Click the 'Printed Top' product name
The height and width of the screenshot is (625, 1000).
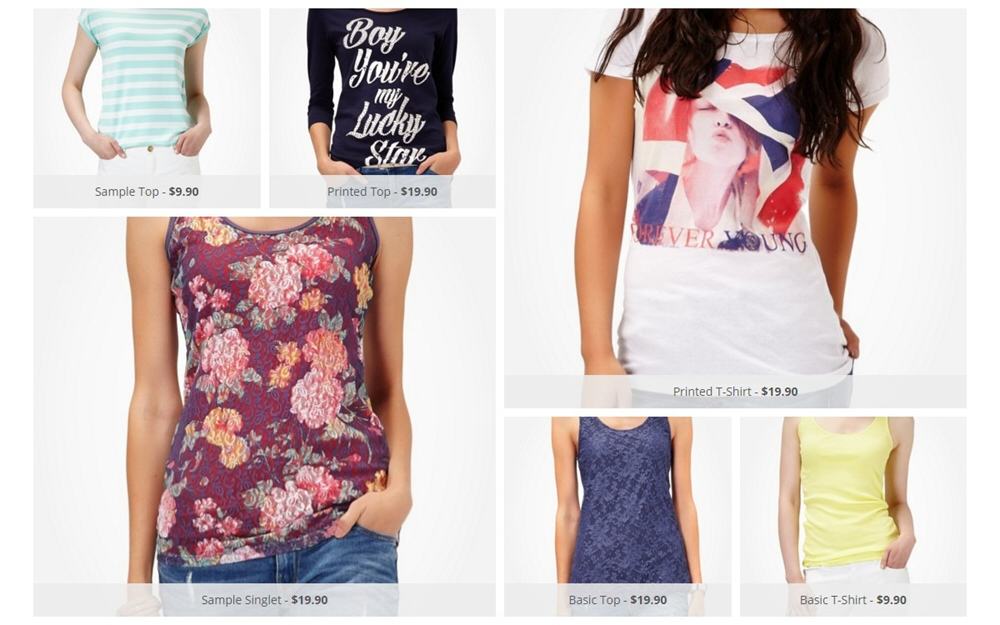tap(358, 191)
